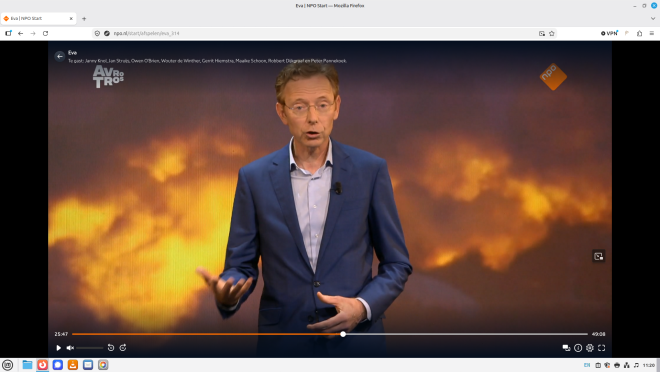Screen dimensions: 660x372
Task: Launch file manager from taskbar
Action: pyautogui.click(x=27, y=365)
